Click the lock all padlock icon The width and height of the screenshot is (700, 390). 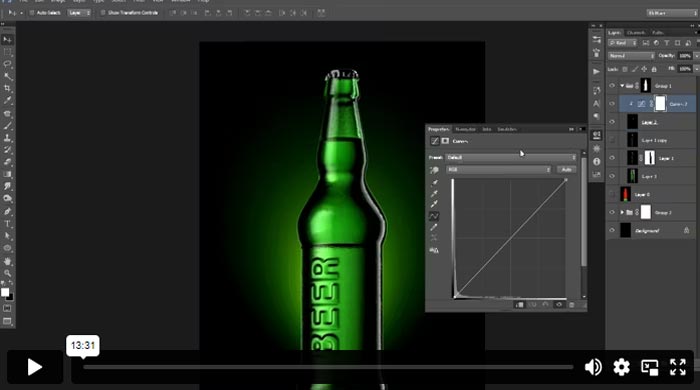pos(654,69)
